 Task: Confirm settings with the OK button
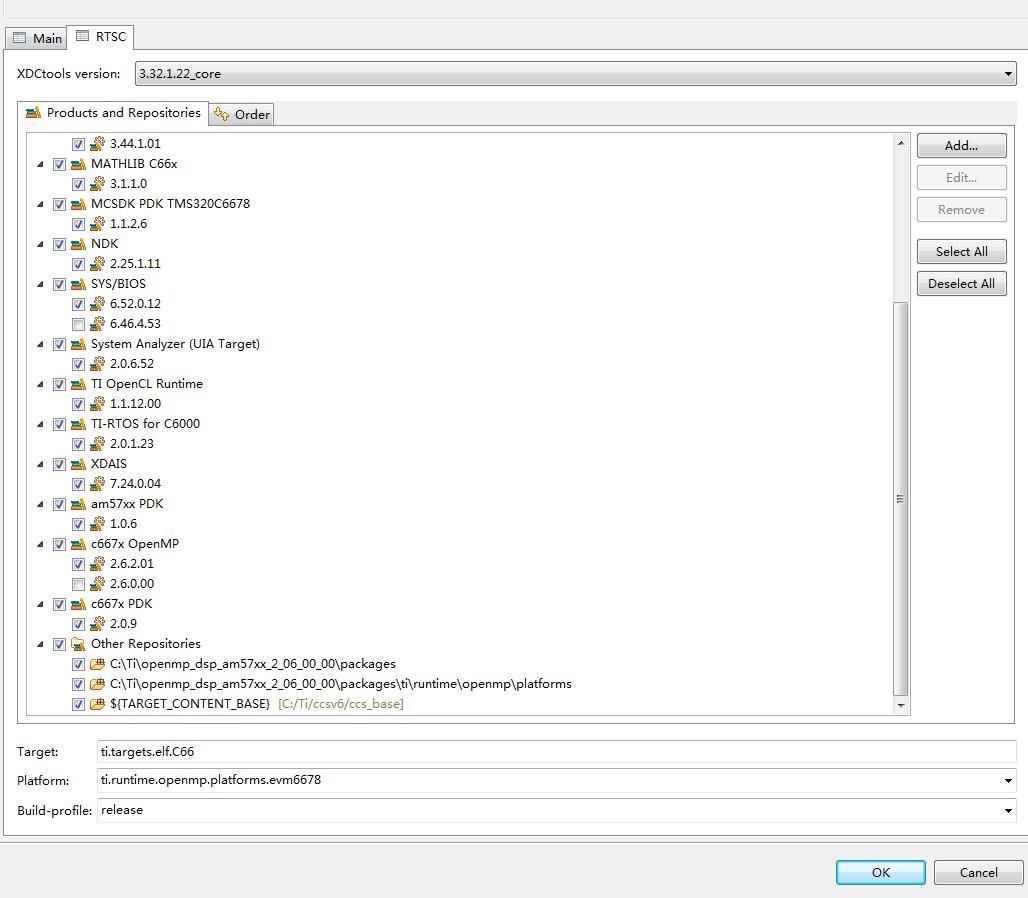tap(880, 872)
